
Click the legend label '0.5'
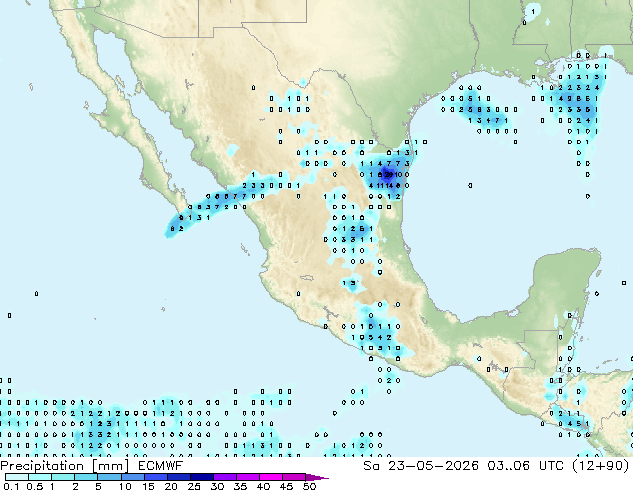click(35, 486)
